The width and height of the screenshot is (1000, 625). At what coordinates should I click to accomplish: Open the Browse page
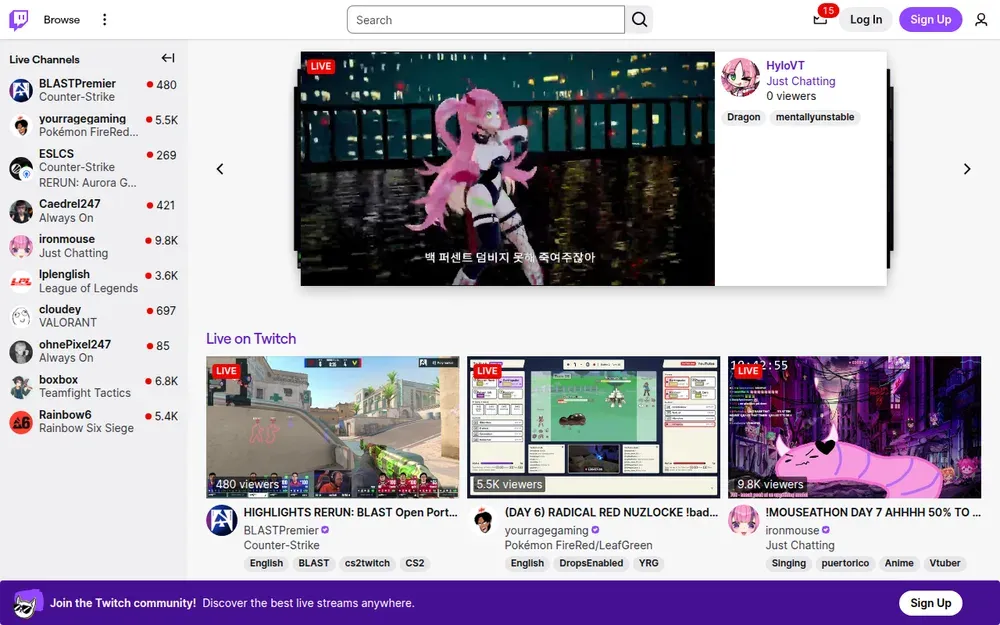(62, 20)
